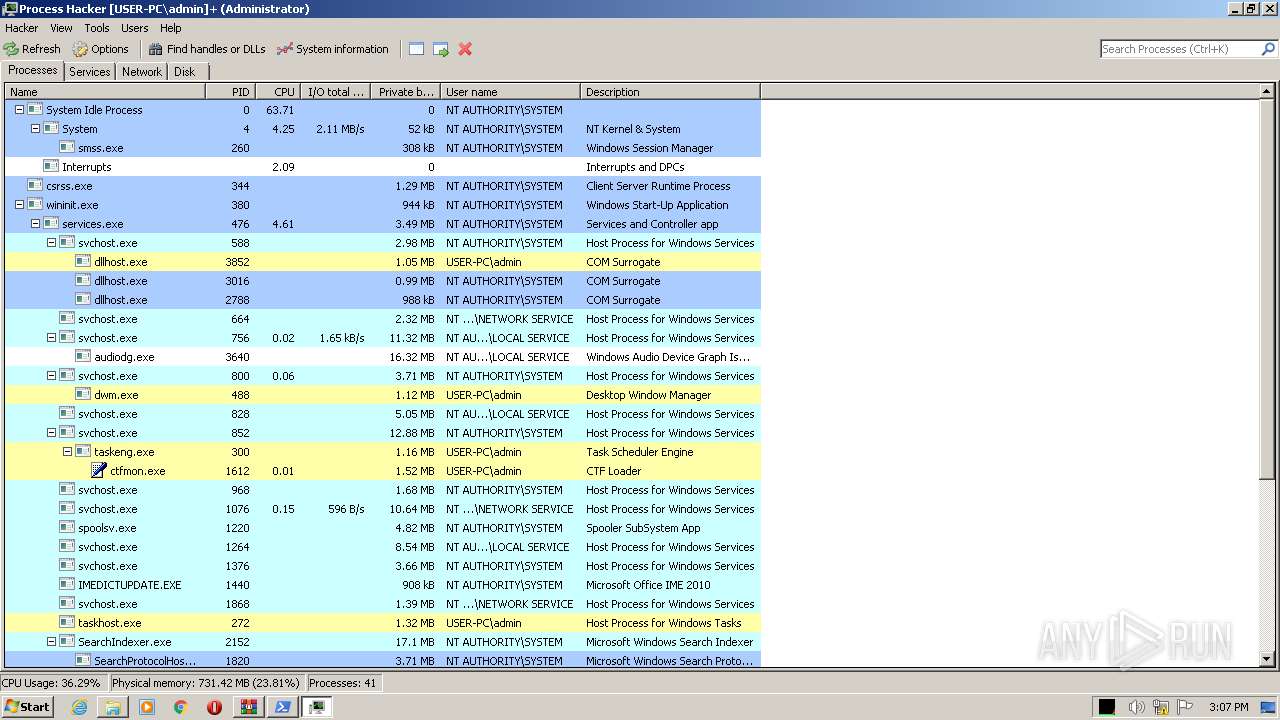Viewport: 1280px width, 720px height.
Task: Open Windows Explorer from taskbar
Action: point(113,707)
